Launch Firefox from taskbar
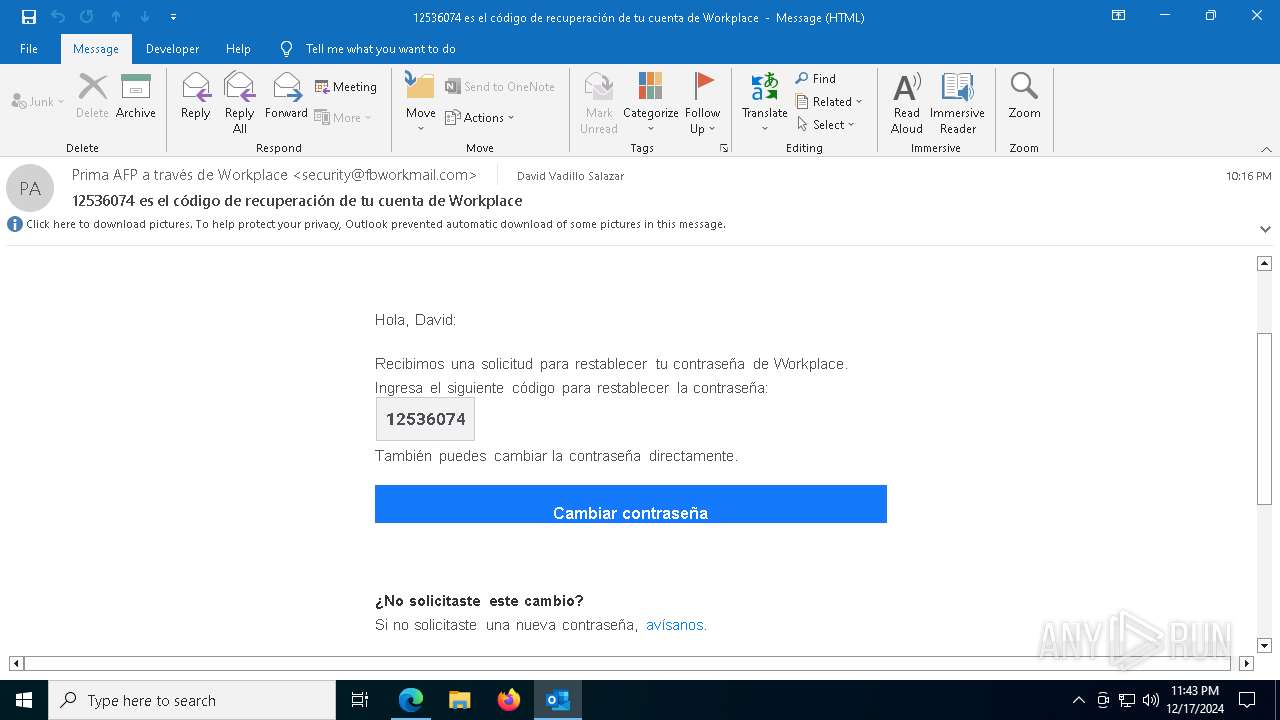 [509, 700]
